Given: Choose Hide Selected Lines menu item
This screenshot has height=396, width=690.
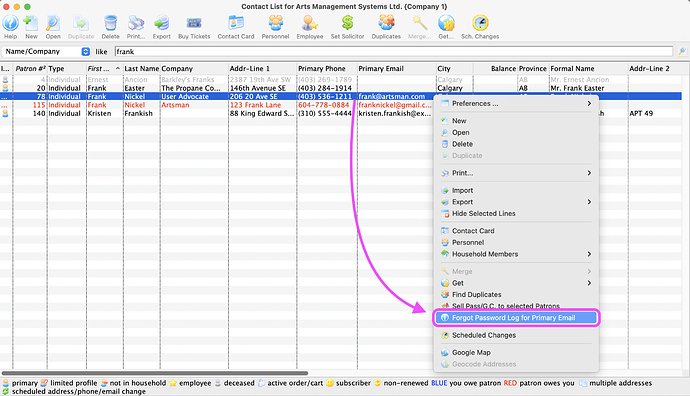Looking at the screenshot, I should (x=516, y=213).
